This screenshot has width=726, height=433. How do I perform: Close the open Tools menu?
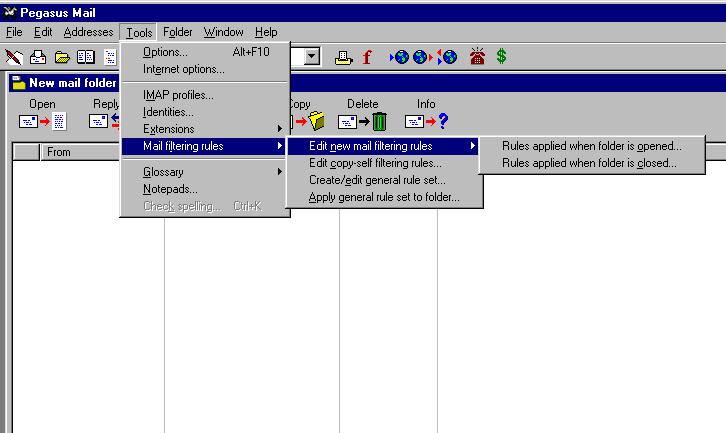point(139,32)
